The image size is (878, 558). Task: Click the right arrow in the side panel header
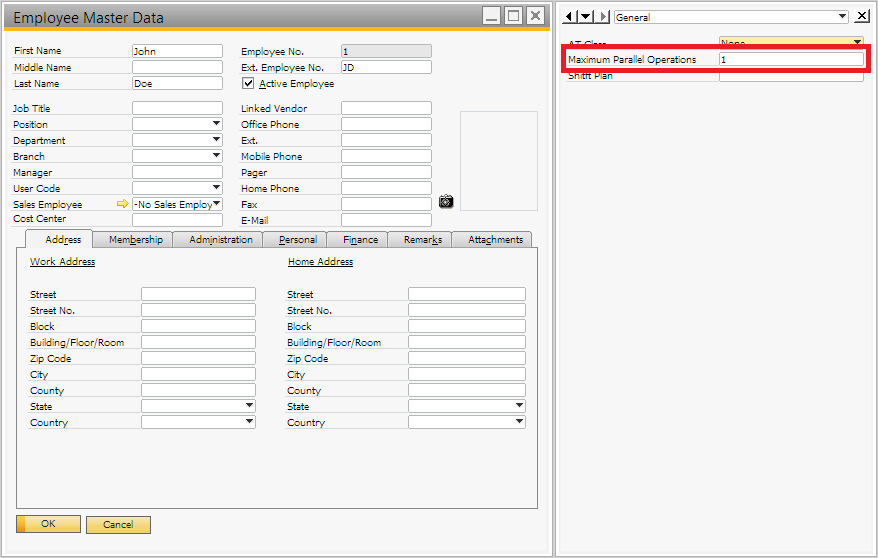tap(603, 17)
